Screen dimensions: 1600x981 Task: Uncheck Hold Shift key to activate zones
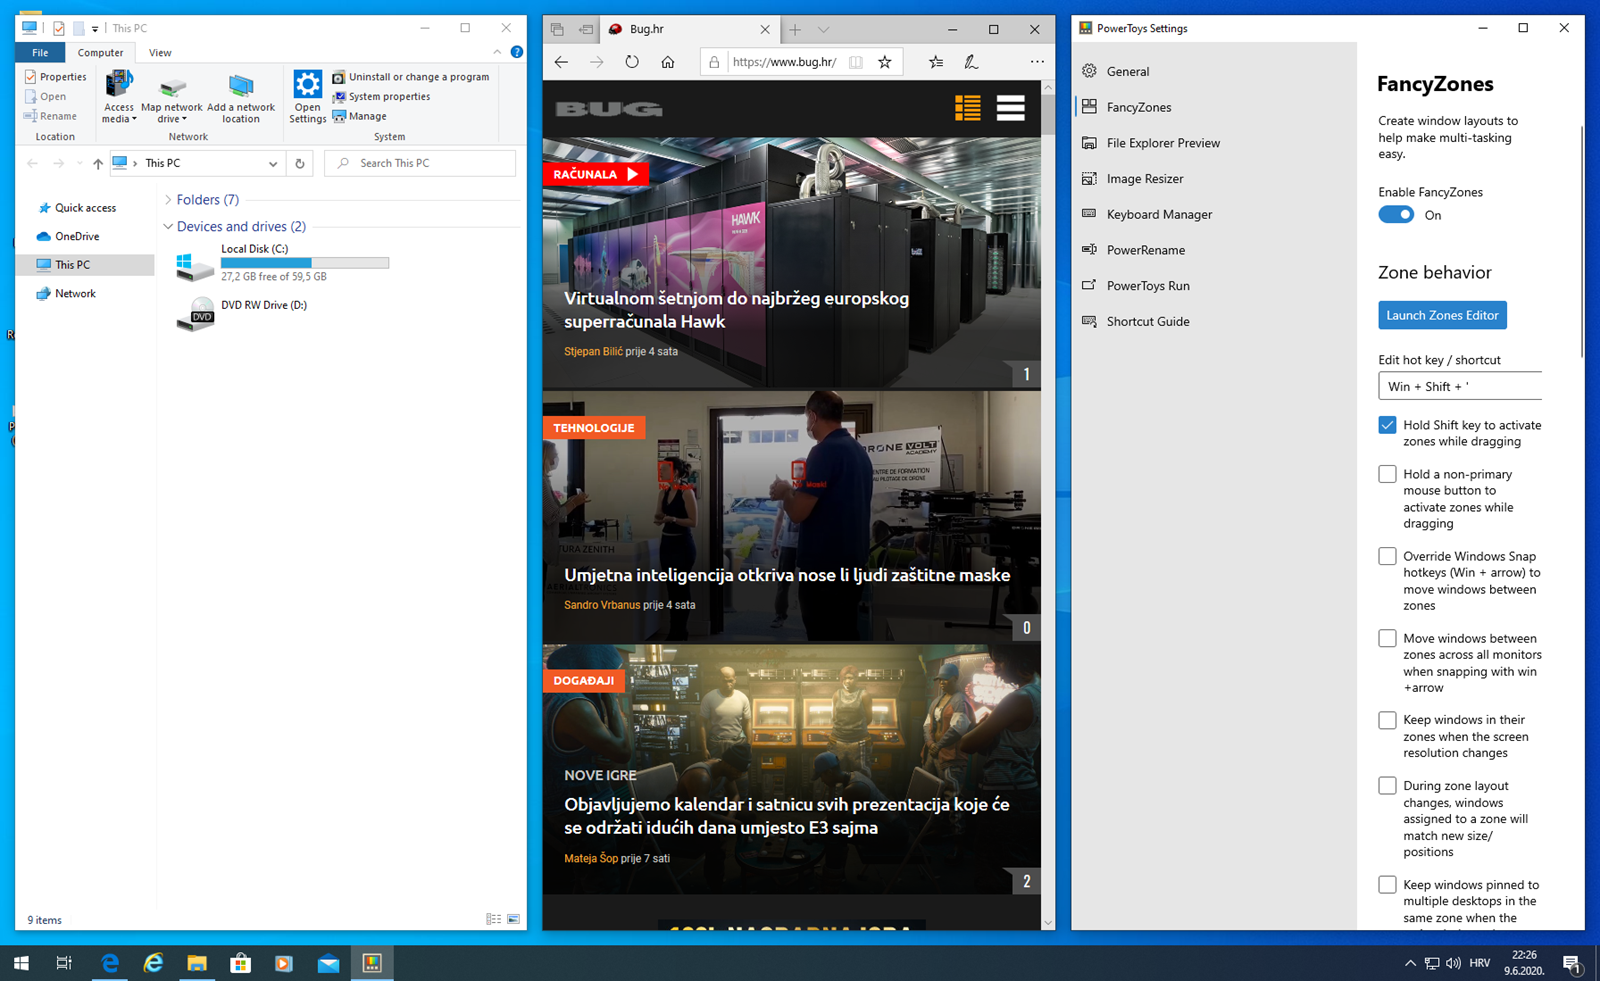(x=1387, y=425)
